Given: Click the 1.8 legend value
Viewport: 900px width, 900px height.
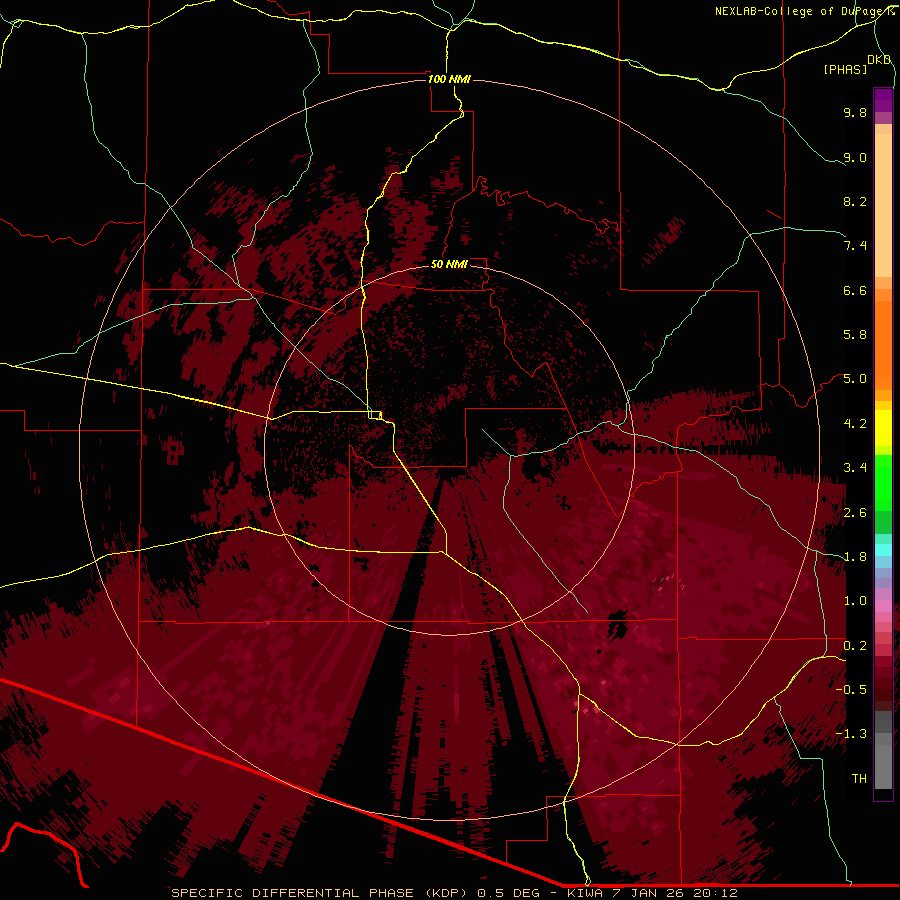Looking at the screenshot, I should (855, 557).
